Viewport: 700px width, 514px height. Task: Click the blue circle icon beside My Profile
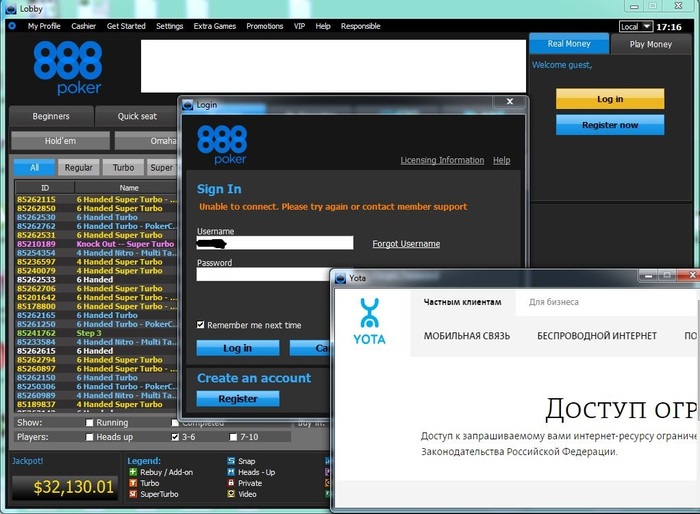pyautogui.click(x=12, y=26)
